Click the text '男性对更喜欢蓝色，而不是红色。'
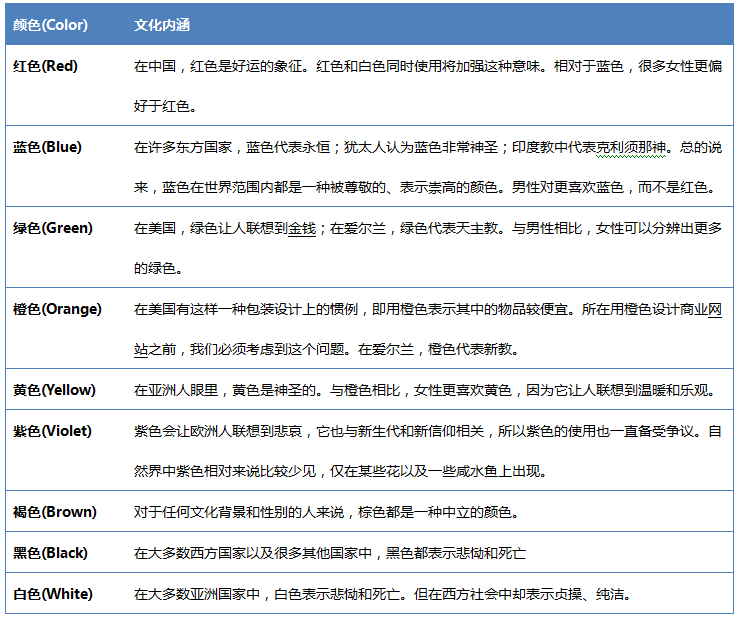This screenshot has height=617, width=737. (x=614, y=187)
